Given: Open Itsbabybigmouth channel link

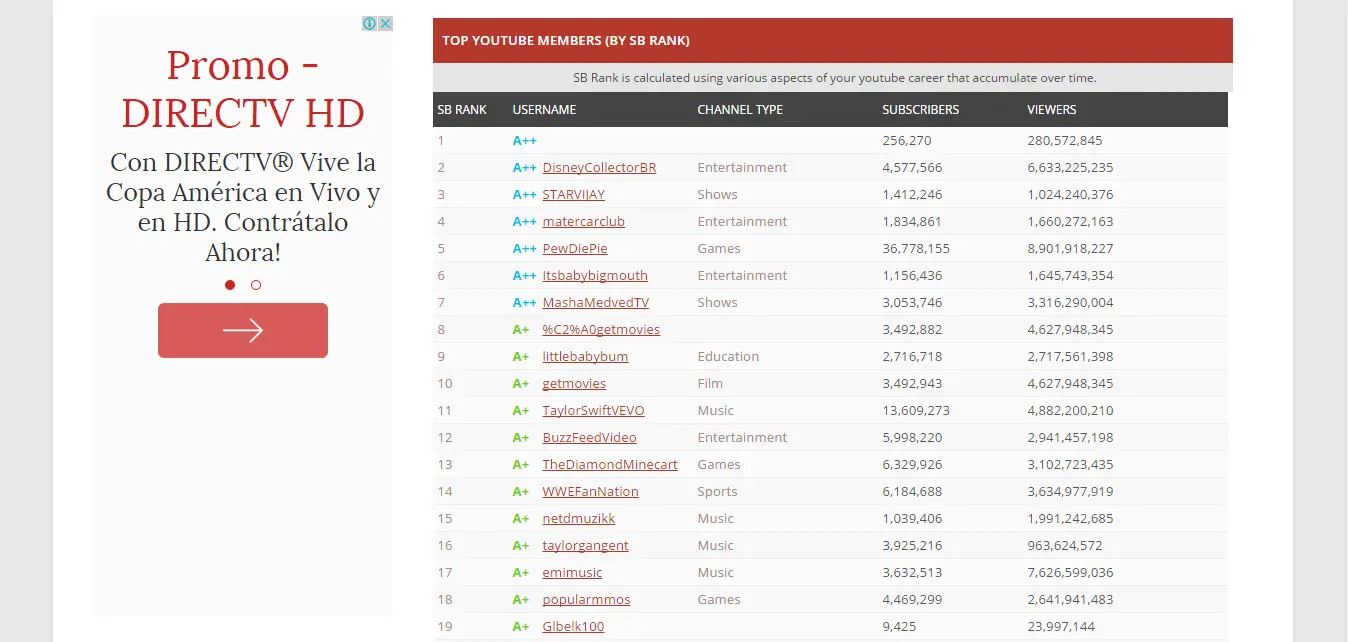Looking at the screenshot, I should (x=595, y=275).
